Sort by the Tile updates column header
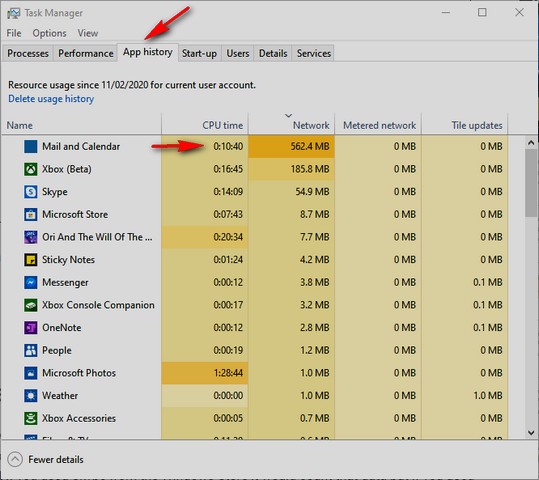 465,125
